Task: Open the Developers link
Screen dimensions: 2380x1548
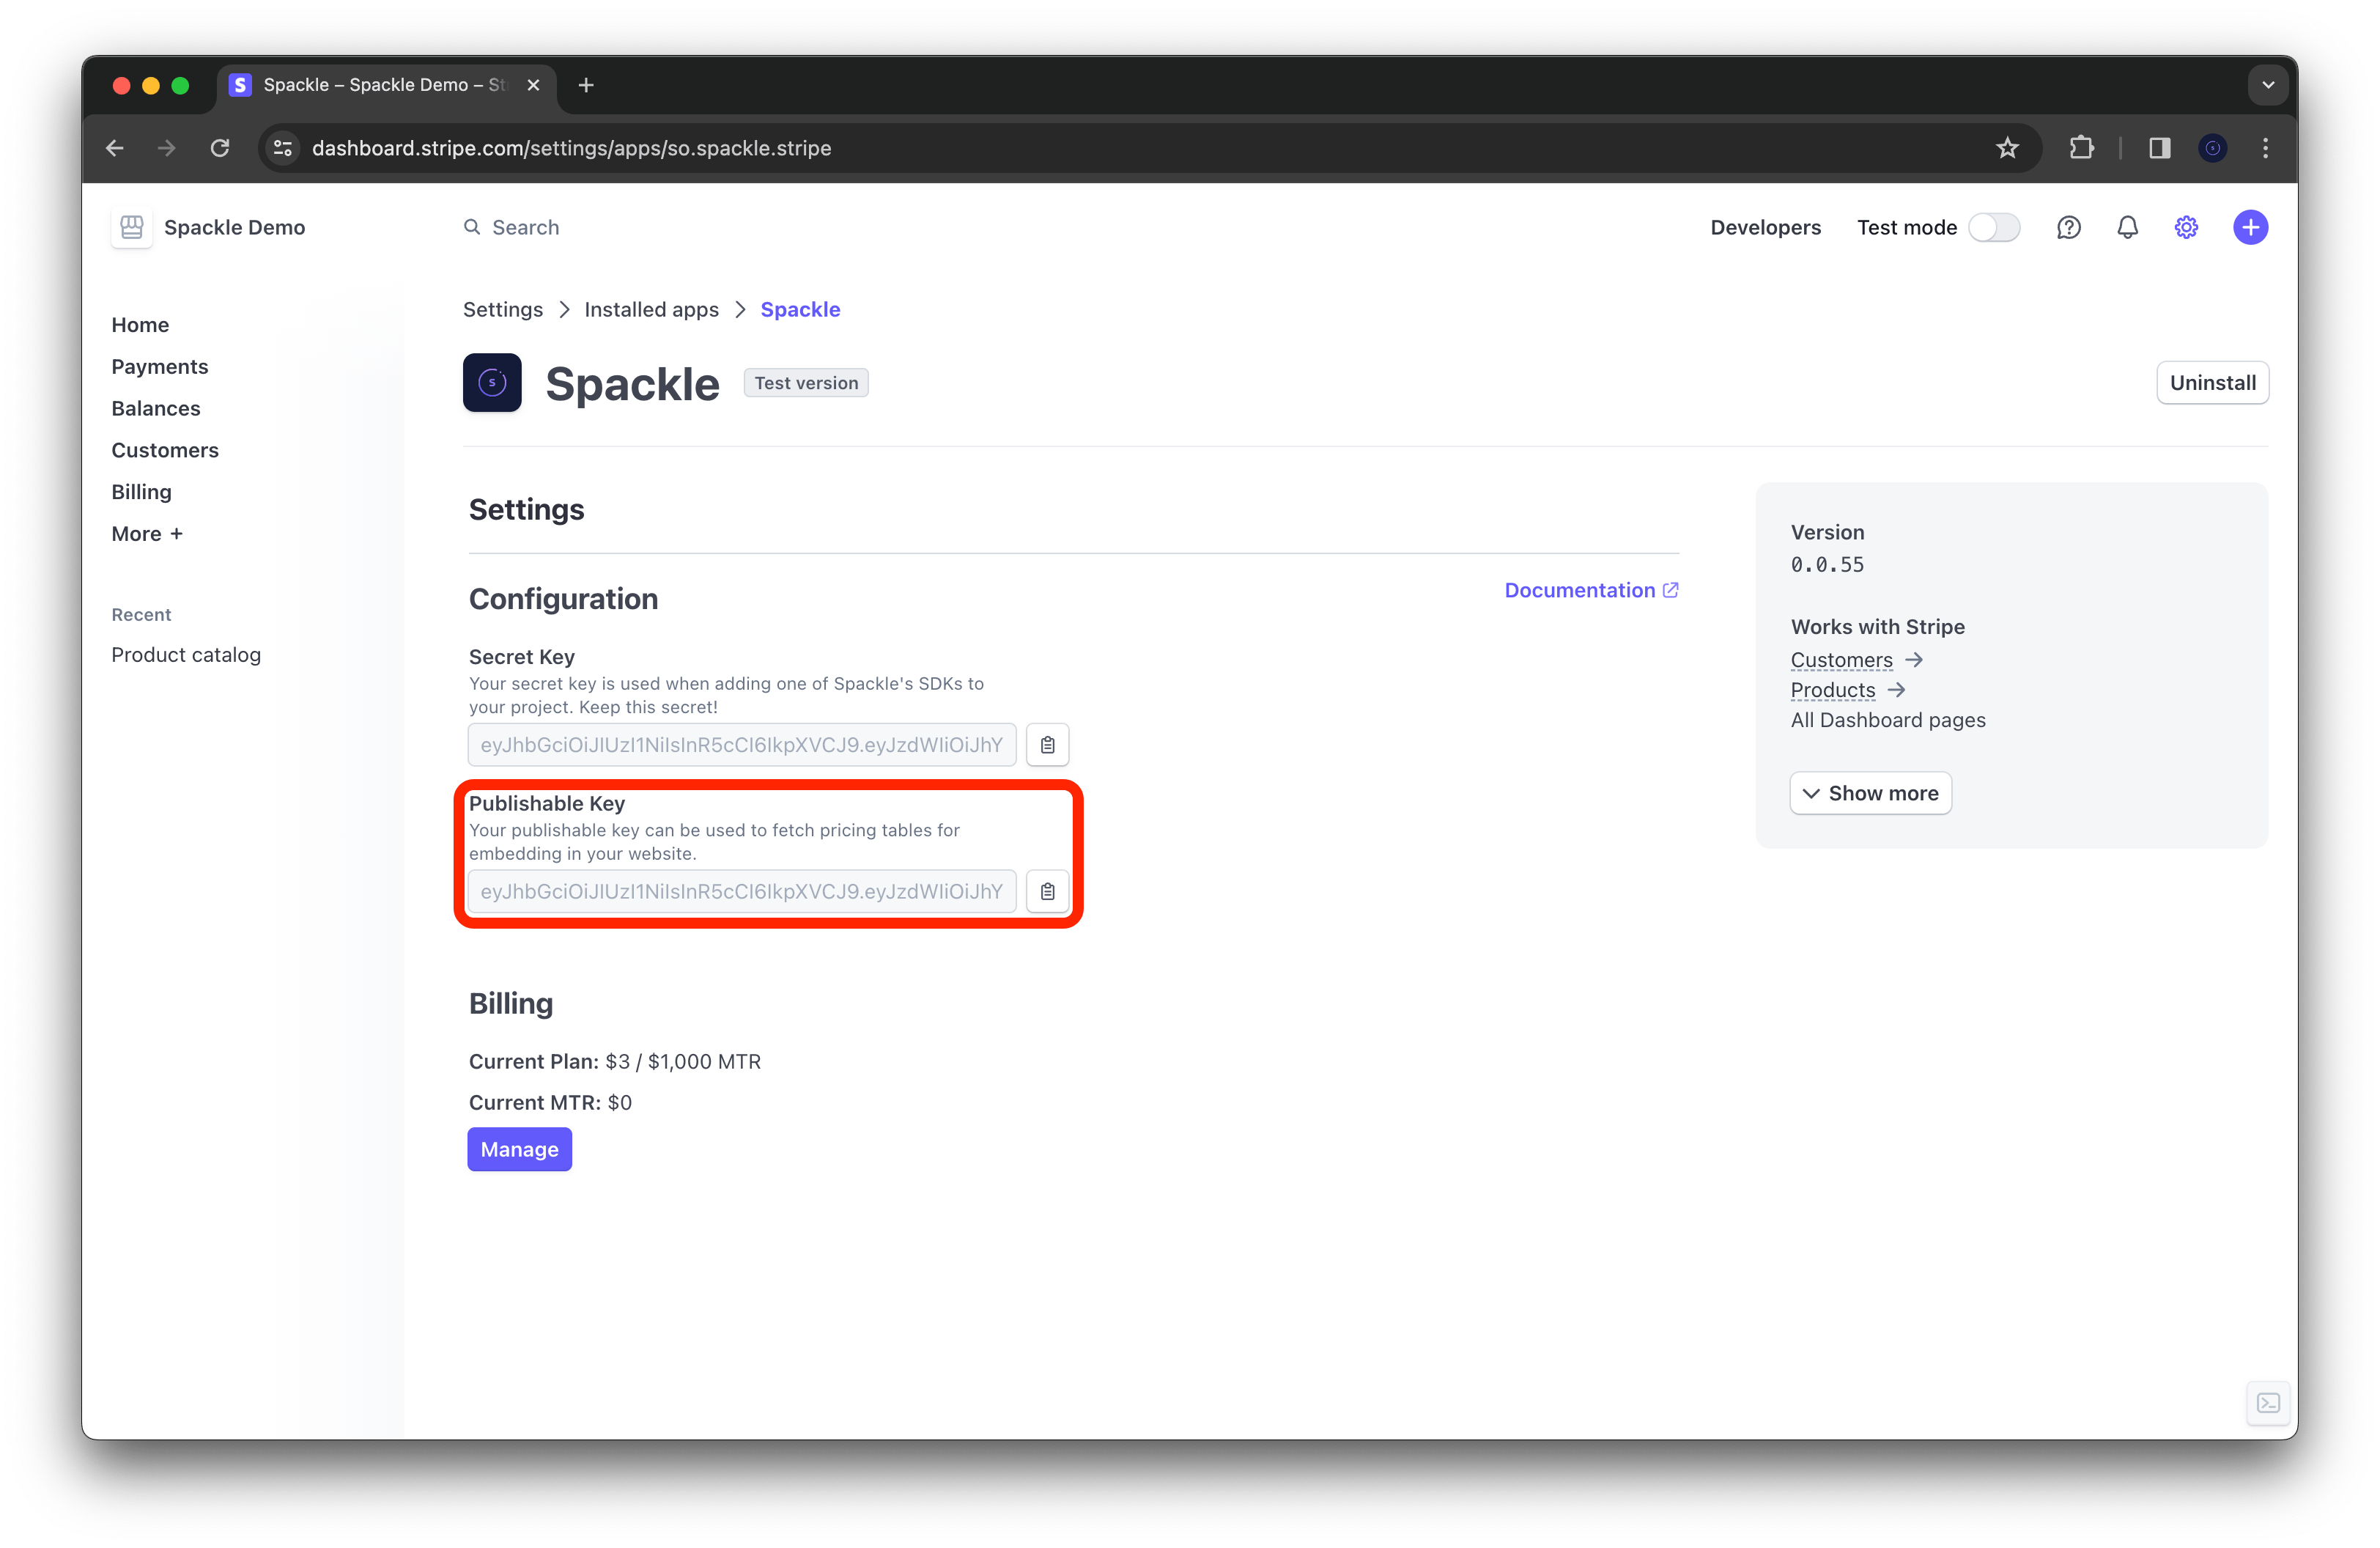Action: (x=1765, y=227)
